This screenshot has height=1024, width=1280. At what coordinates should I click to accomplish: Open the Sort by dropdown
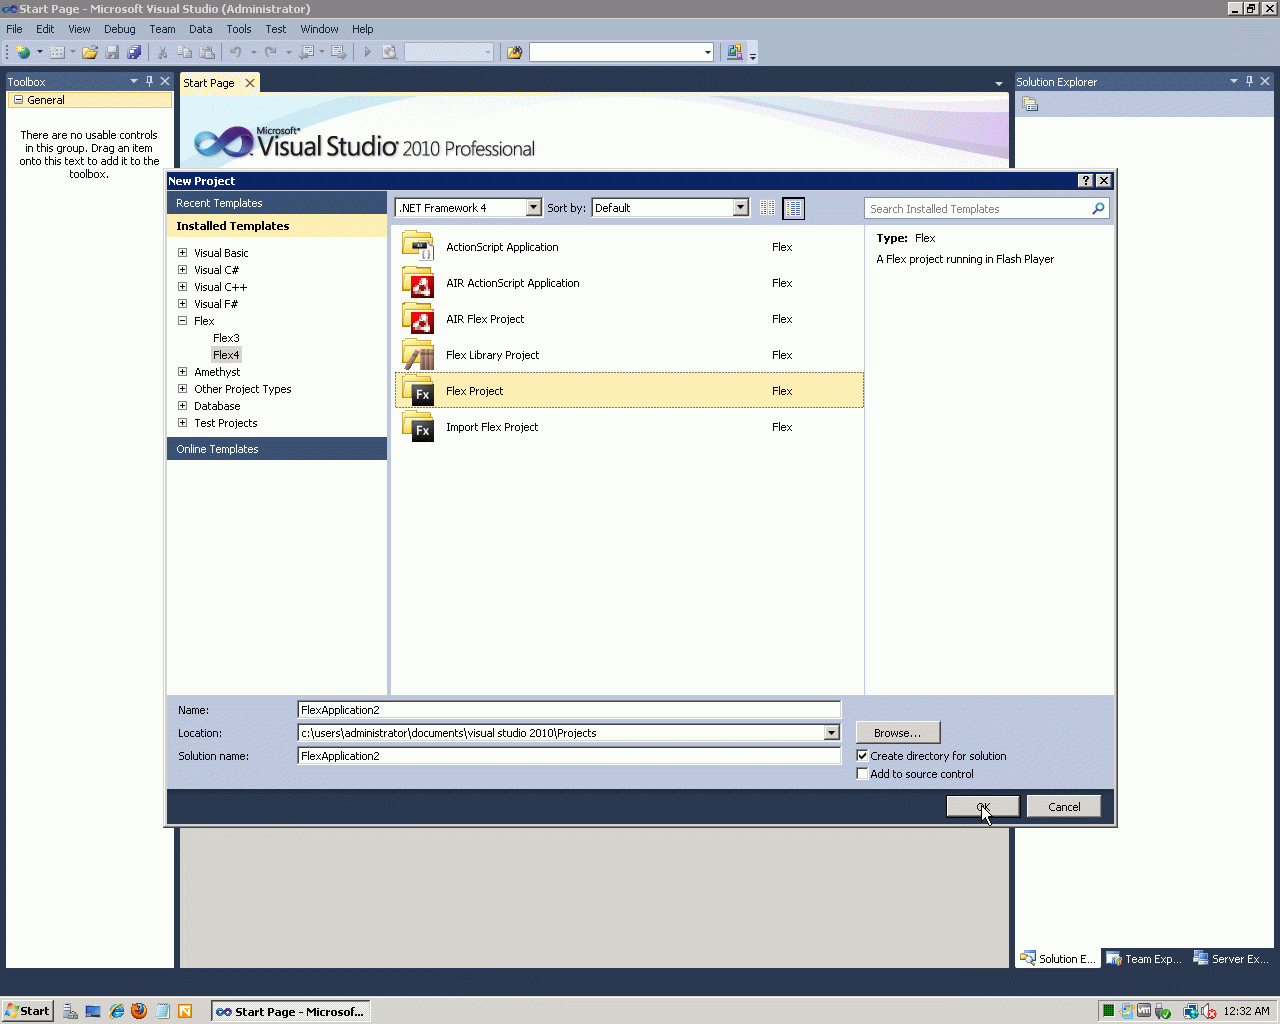tap(740, 208)
